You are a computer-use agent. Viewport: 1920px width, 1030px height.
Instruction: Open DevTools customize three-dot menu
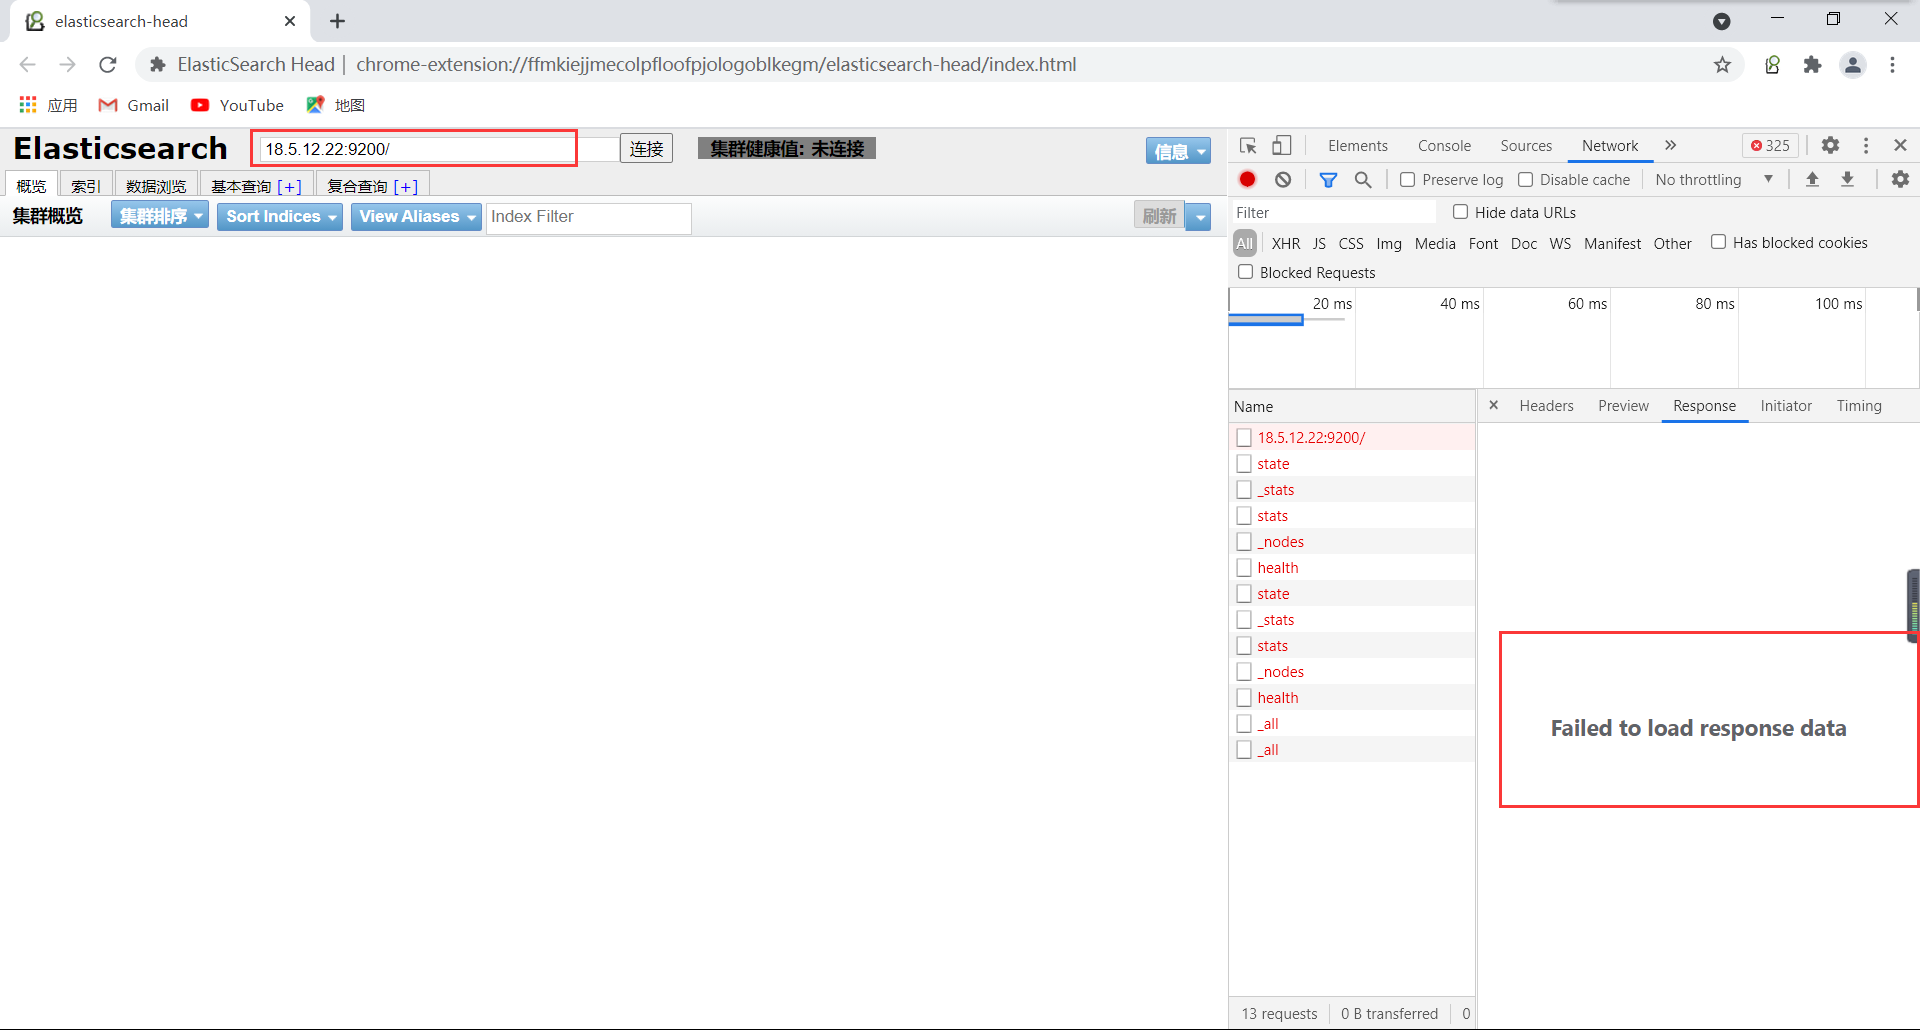point(1866,146)
